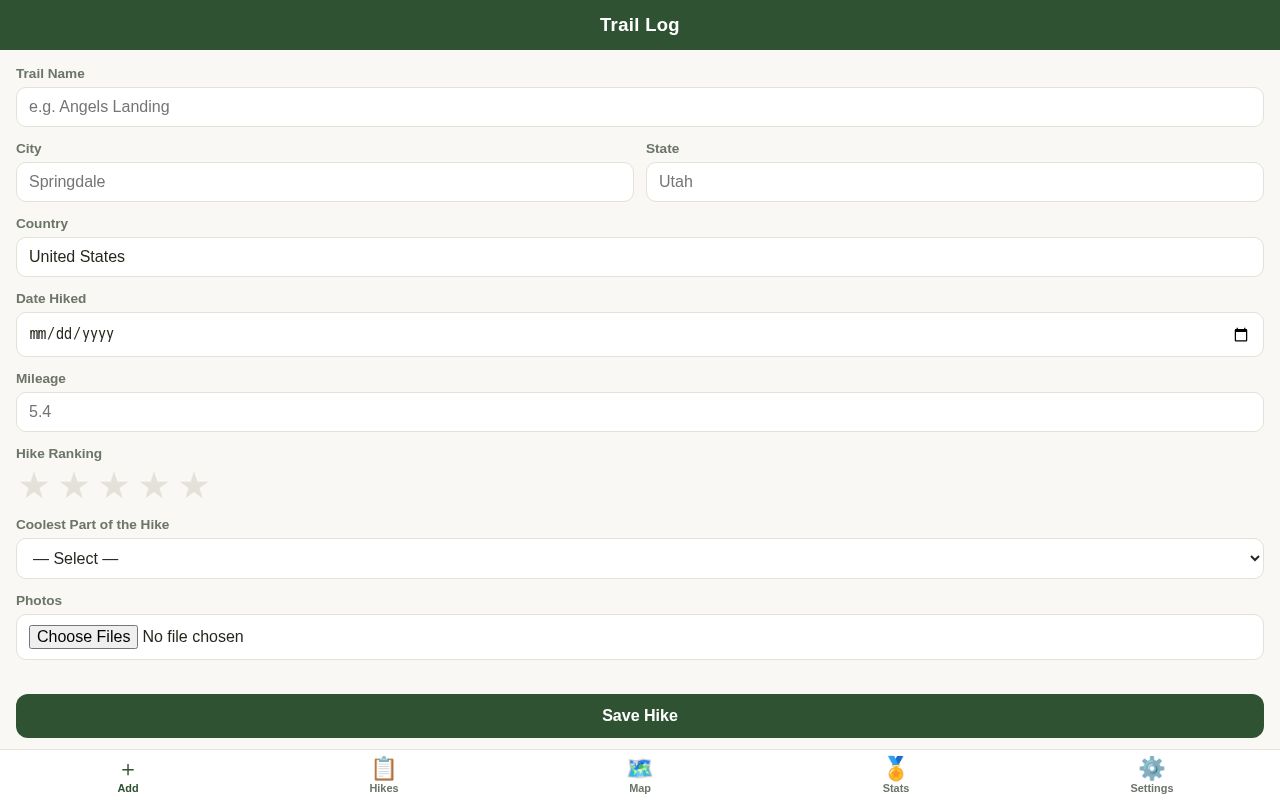The width and height of the screenshot is (1280, 800).
Task: Open the Add tab plus icon
Action: 128,769
